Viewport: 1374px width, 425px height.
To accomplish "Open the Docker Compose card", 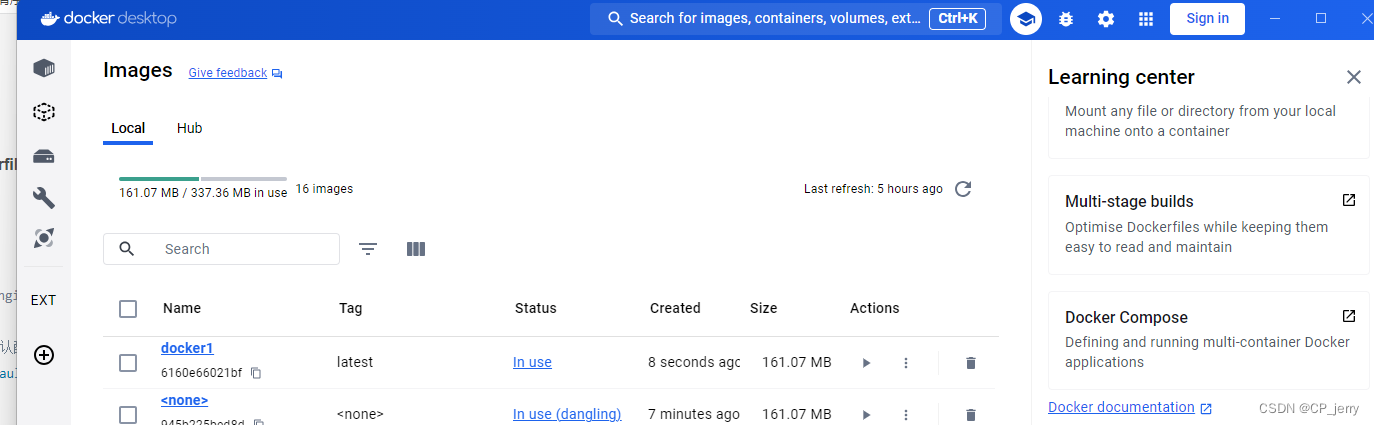I will pos(1208,340).
